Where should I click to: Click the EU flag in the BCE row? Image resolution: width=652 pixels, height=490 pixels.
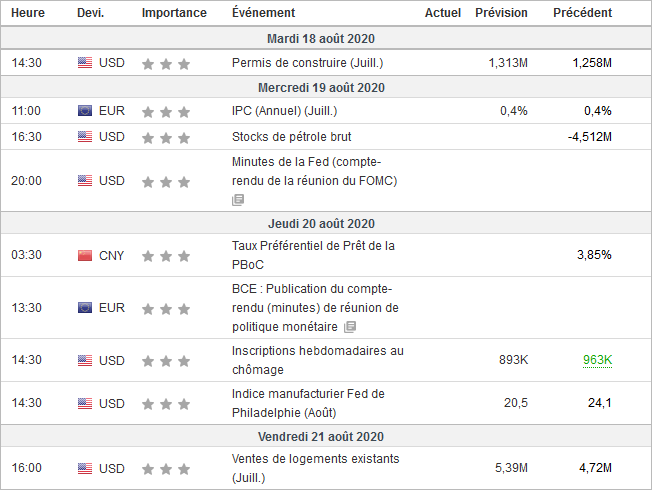tap(85, 308)
